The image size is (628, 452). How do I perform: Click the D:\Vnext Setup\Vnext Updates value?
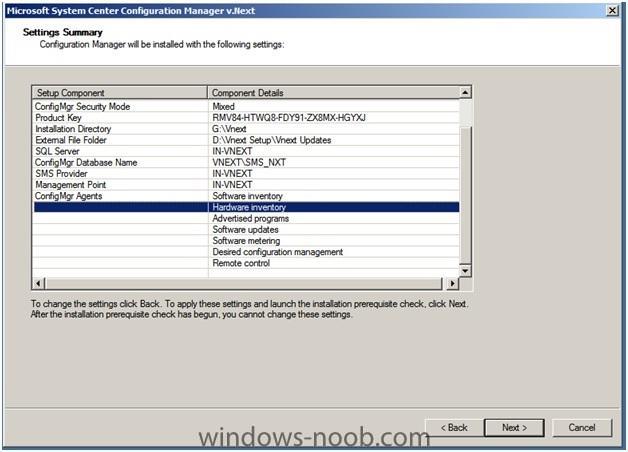(272, 140)
